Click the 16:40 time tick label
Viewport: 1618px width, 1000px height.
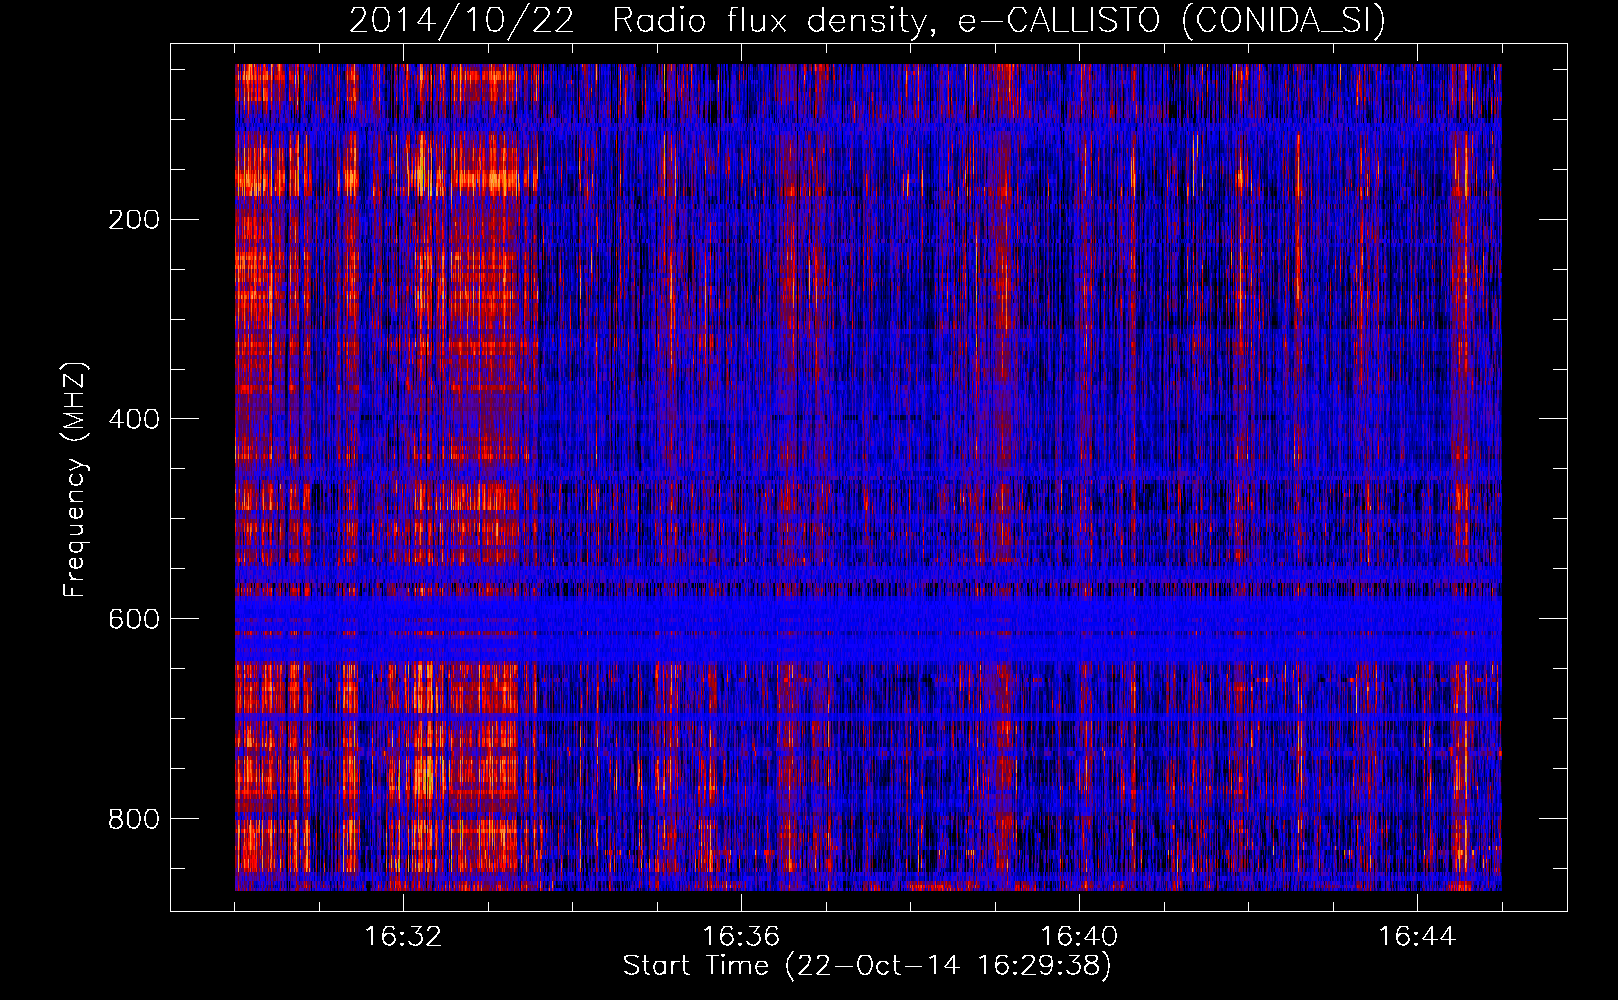click(1079, 937)
